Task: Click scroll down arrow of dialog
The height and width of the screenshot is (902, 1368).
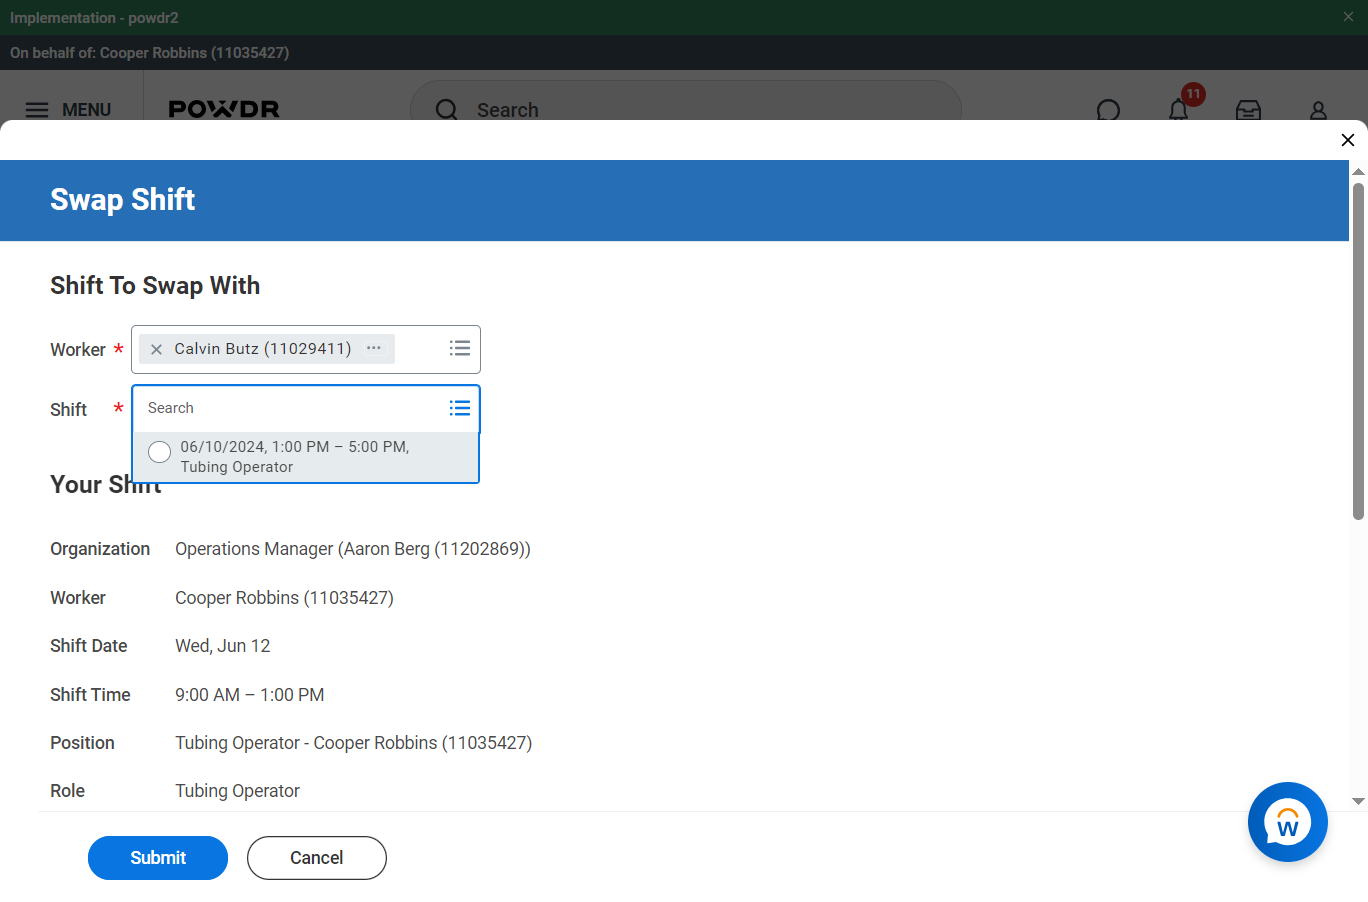Action: coord(1358,801)
